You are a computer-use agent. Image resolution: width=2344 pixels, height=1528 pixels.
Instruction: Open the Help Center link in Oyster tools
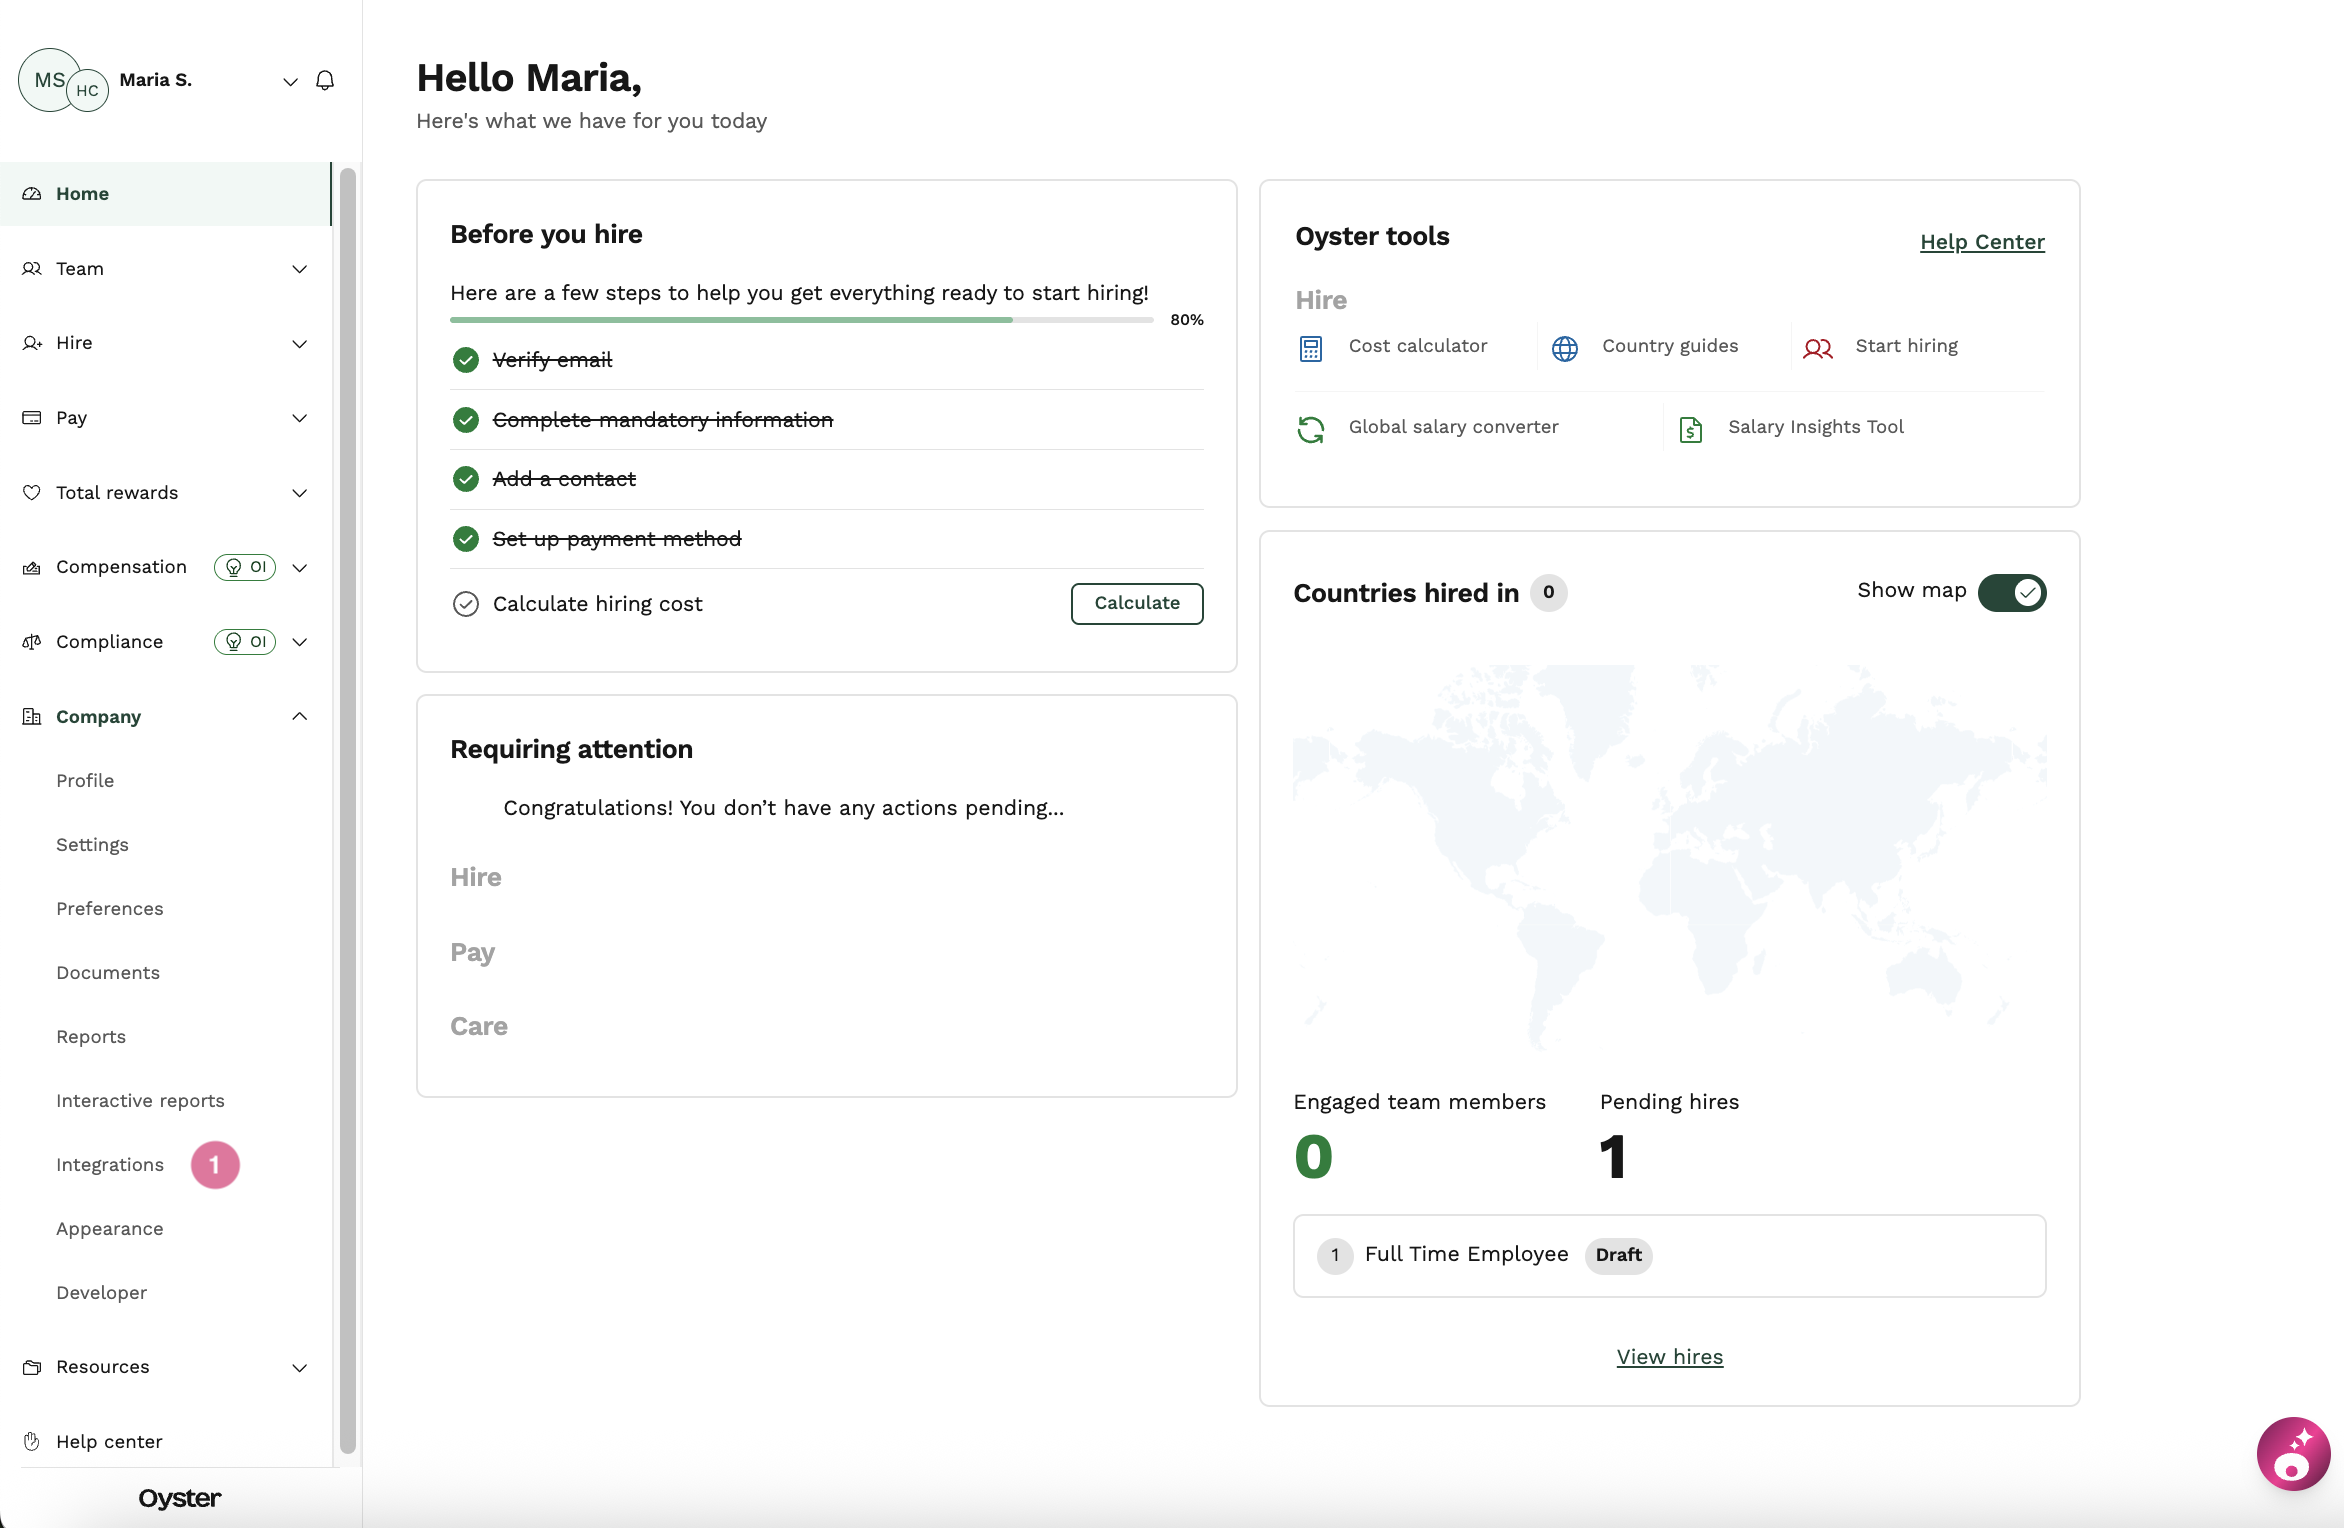click(1982, 242)
